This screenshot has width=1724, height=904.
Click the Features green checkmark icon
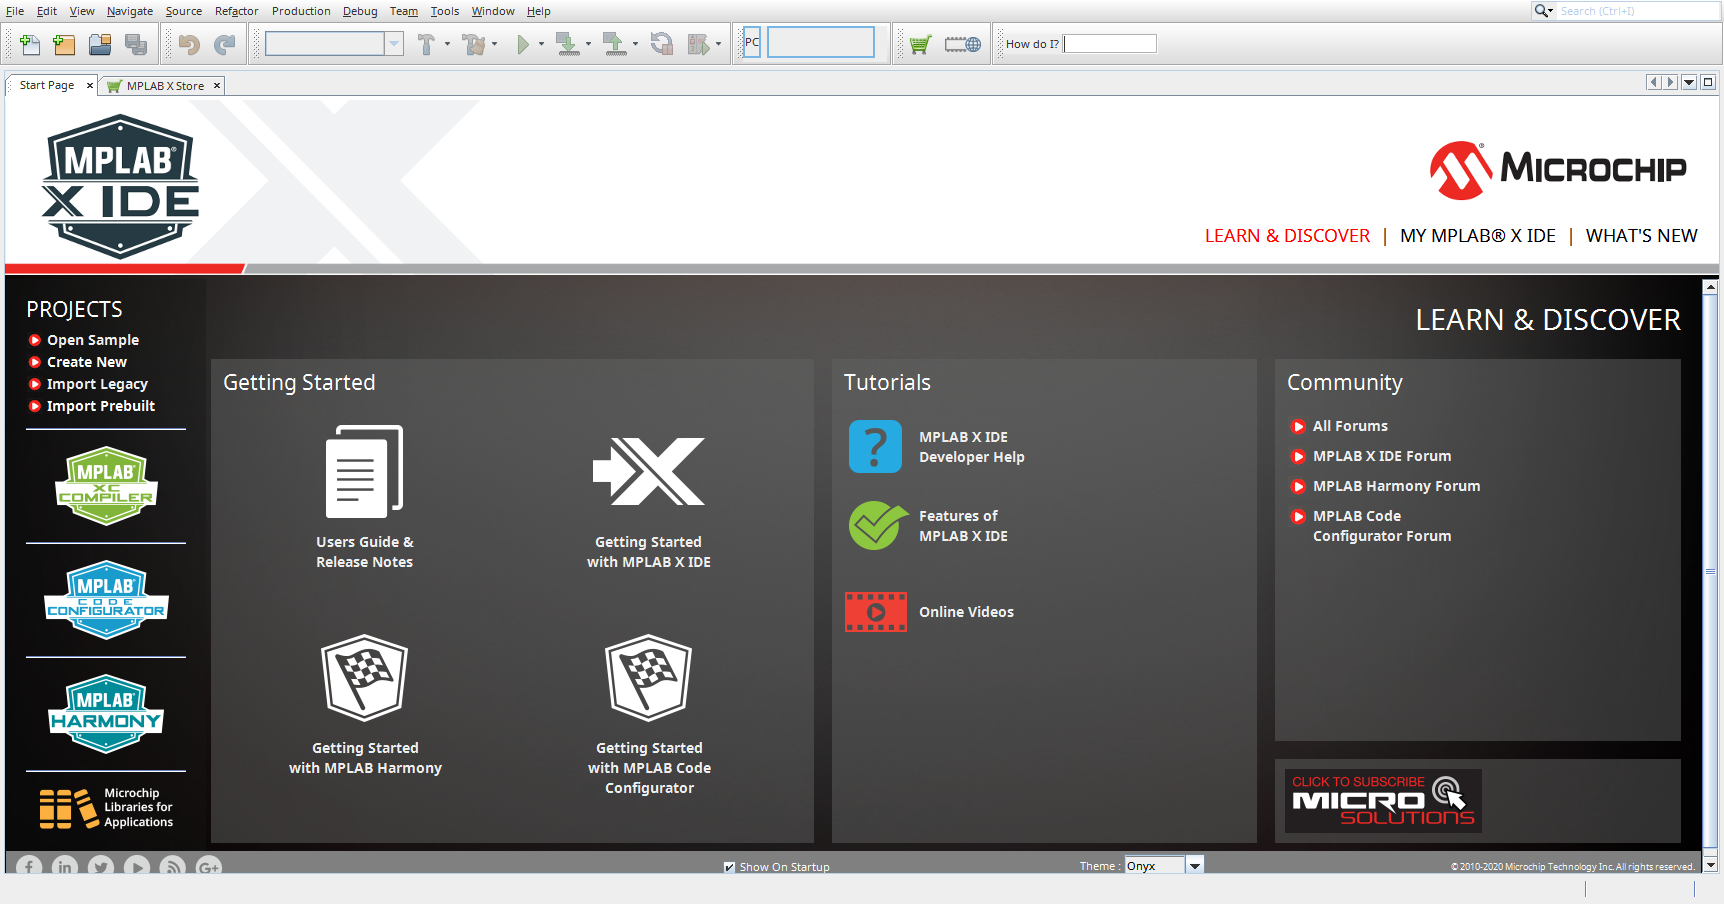(878, 525)
